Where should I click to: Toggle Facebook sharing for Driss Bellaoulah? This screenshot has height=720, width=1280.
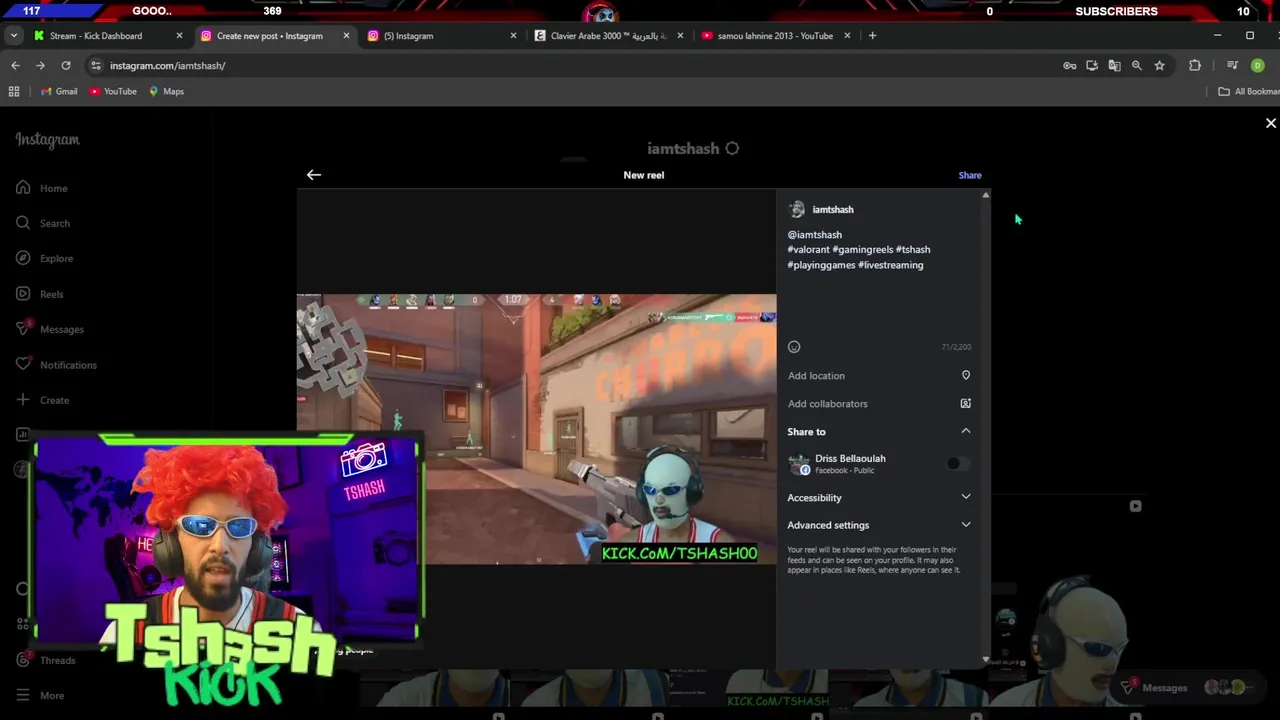[x=958, y=464]
